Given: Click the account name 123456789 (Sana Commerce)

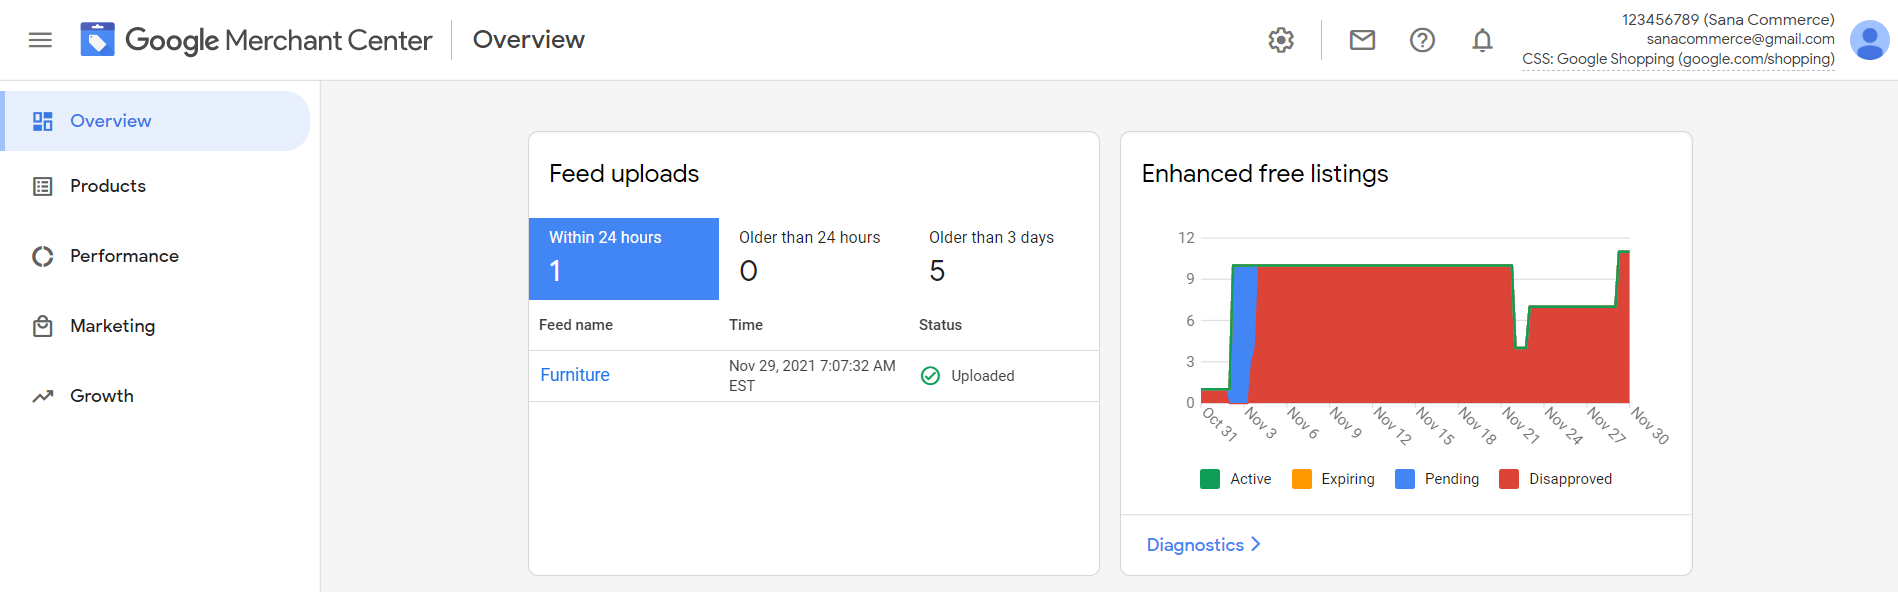Looking at the screenshot, I should click(1728, 20).
